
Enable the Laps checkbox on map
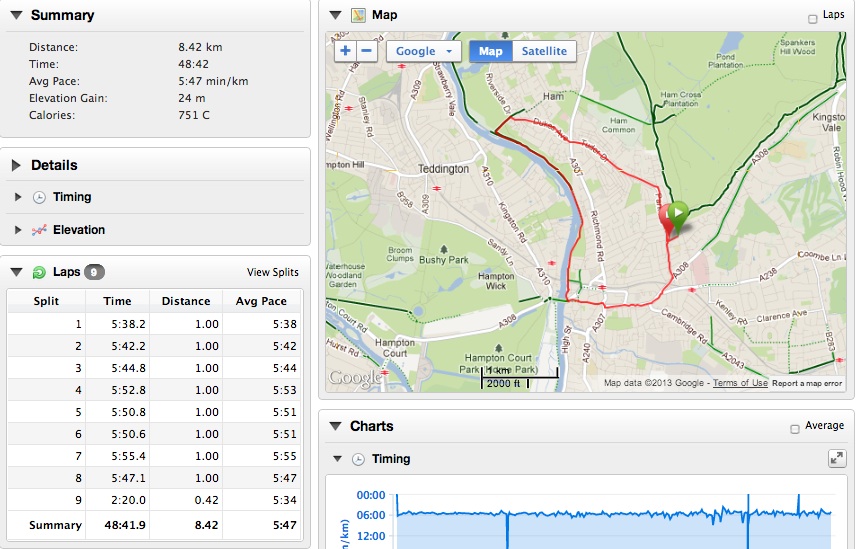pyautogui.click(x=812, y=18)
